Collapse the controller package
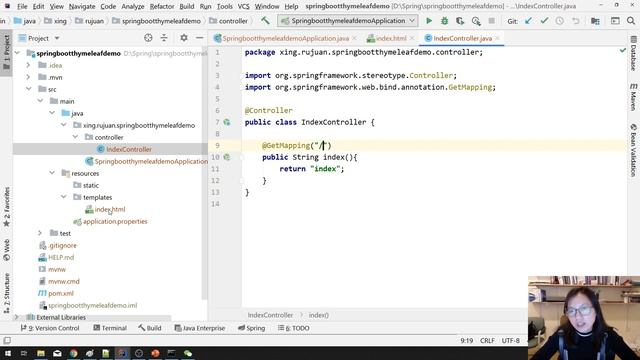Screen dimensions: 640x360 (x=76, y=137)
